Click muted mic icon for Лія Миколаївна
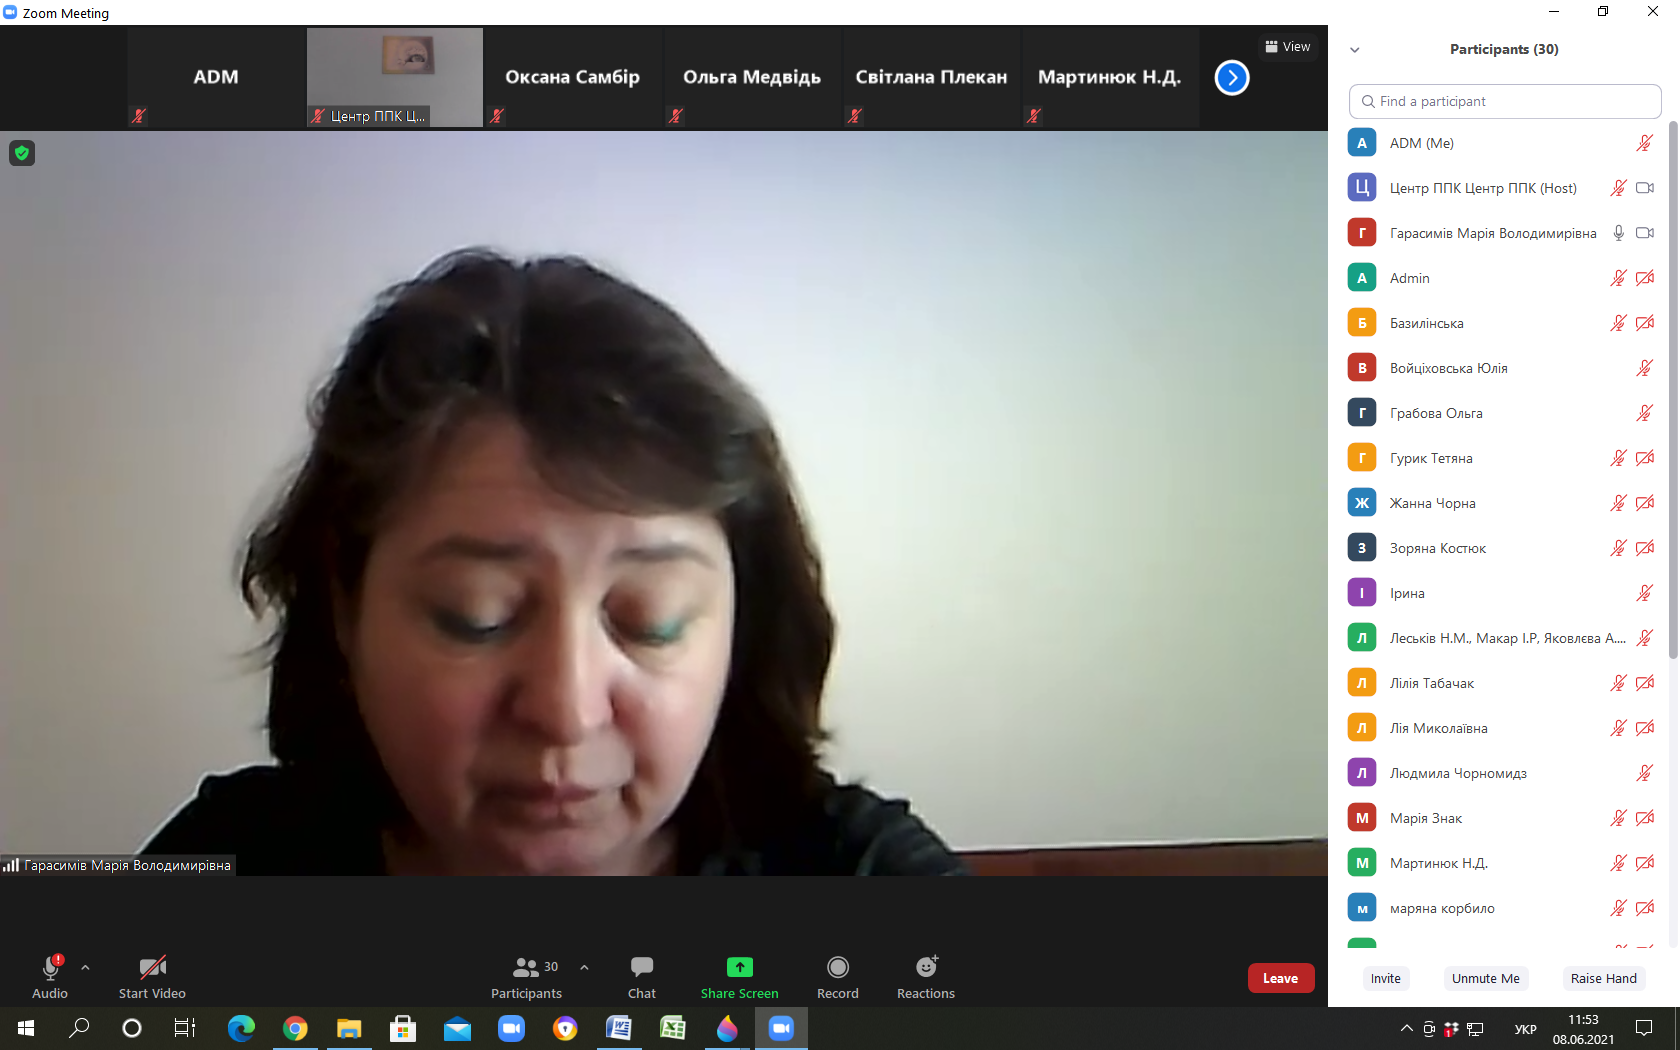Viewport: 1680px width, 1050px height. (1618, 728)
